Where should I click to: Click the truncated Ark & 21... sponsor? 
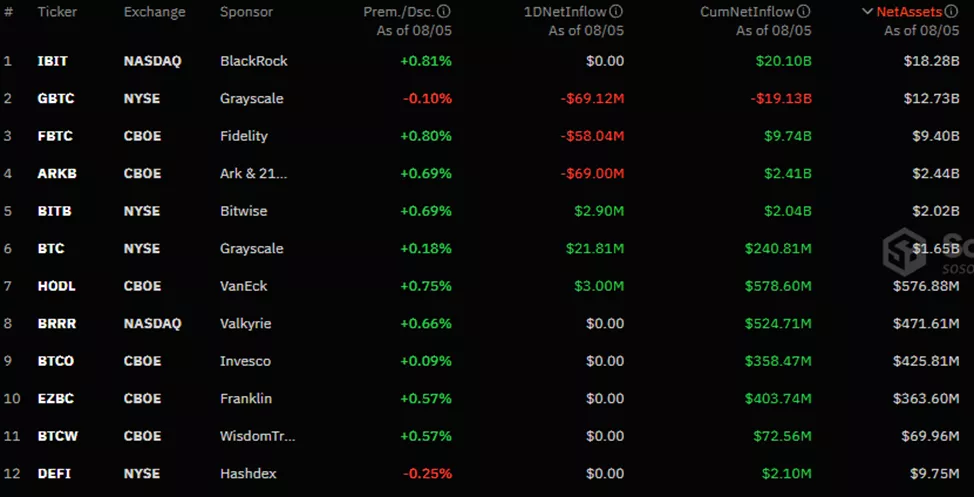click(253, 174)
